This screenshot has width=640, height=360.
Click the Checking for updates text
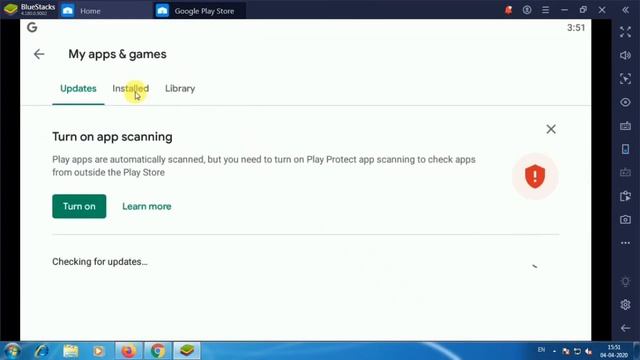tap(100, 262)
